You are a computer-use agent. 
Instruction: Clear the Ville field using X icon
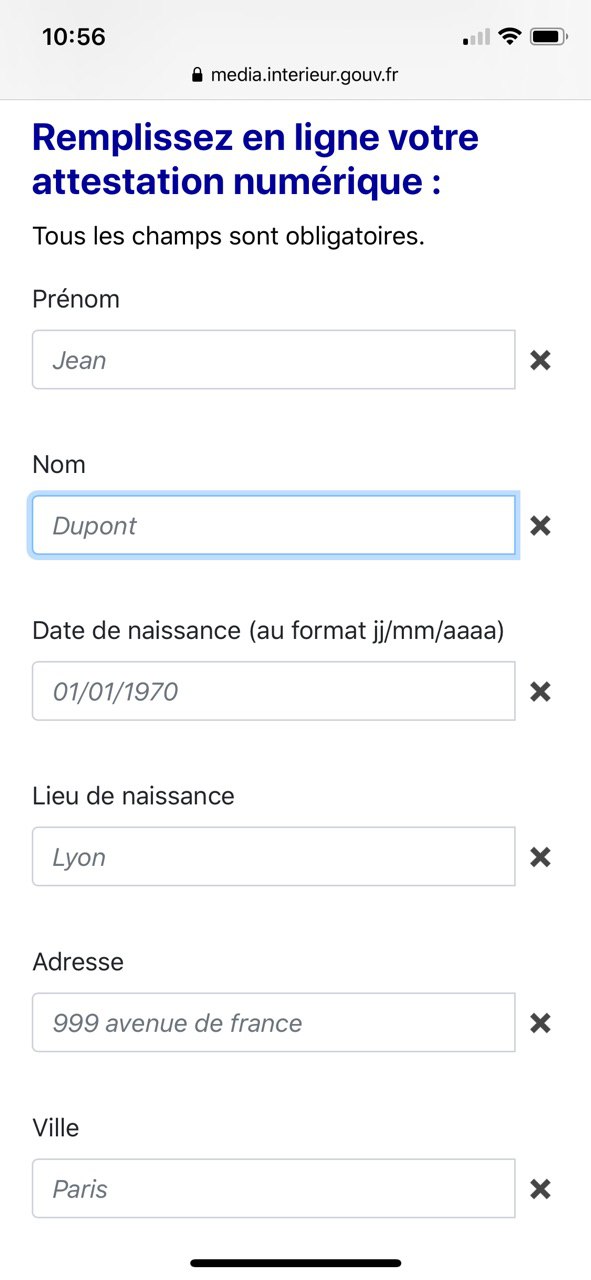pos(540,1189)
